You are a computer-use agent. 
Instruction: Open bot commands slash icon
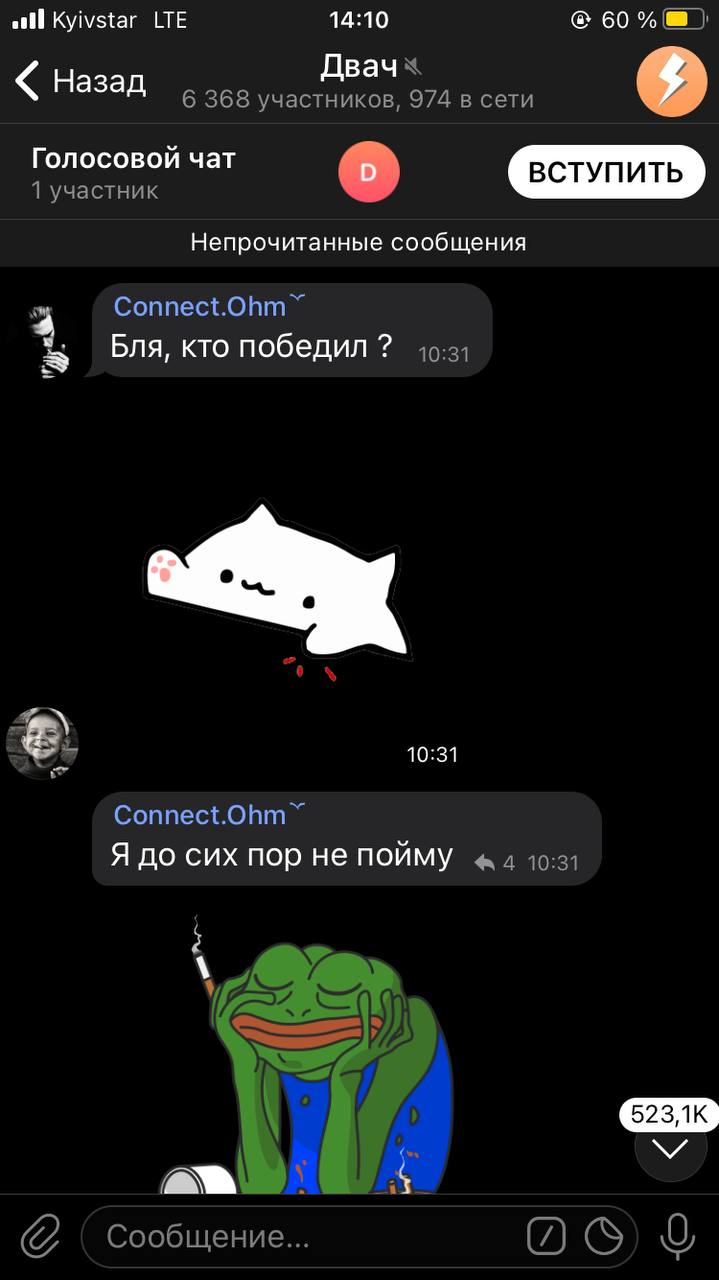(546, 1237)
